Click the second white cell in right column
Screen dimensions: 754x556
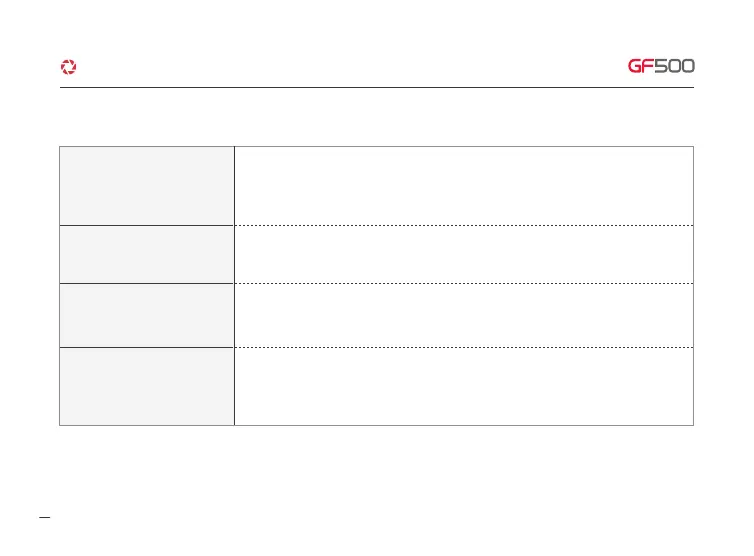pos(464,255)
